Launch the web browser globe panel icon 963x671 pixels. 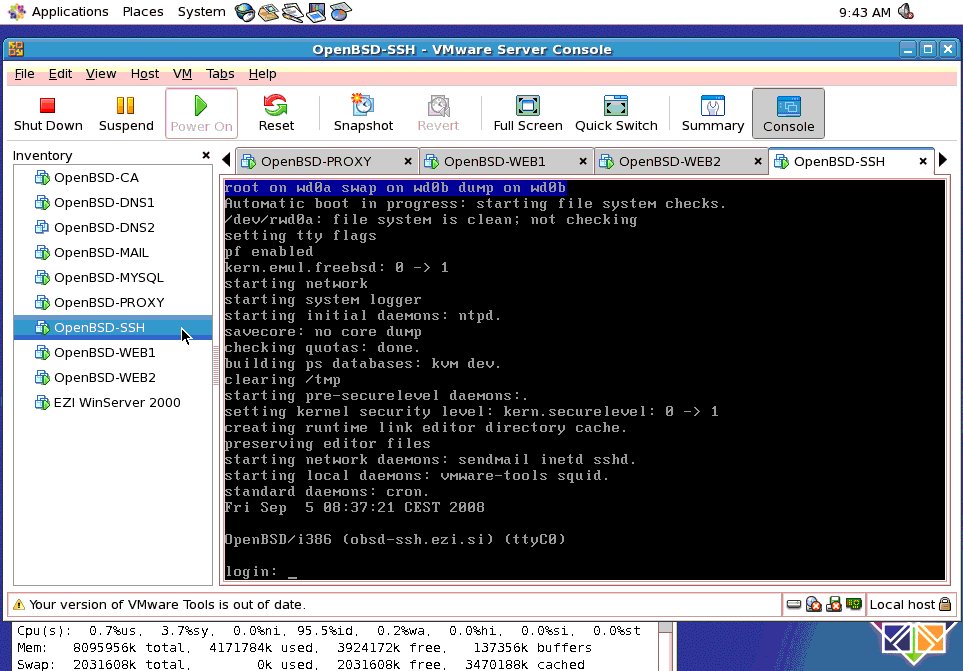245,12
